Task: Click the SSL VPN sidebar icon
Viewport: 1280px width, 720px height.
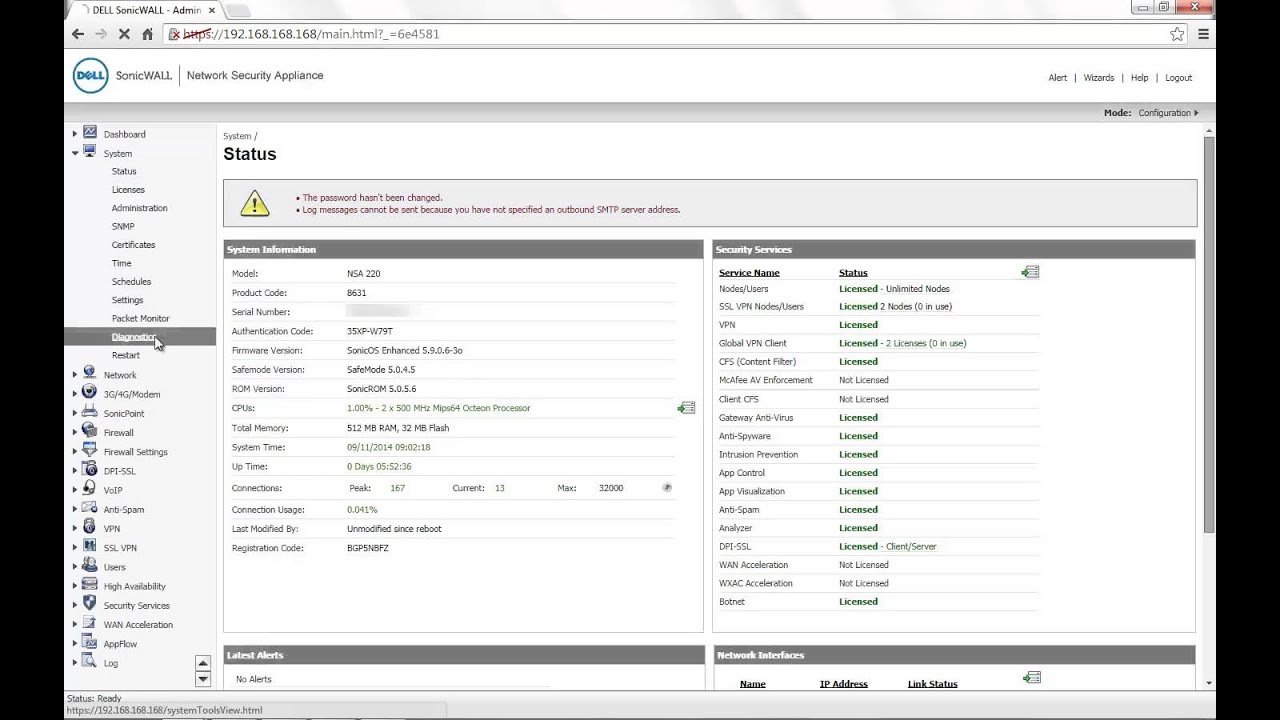Action: click(89, 547)
